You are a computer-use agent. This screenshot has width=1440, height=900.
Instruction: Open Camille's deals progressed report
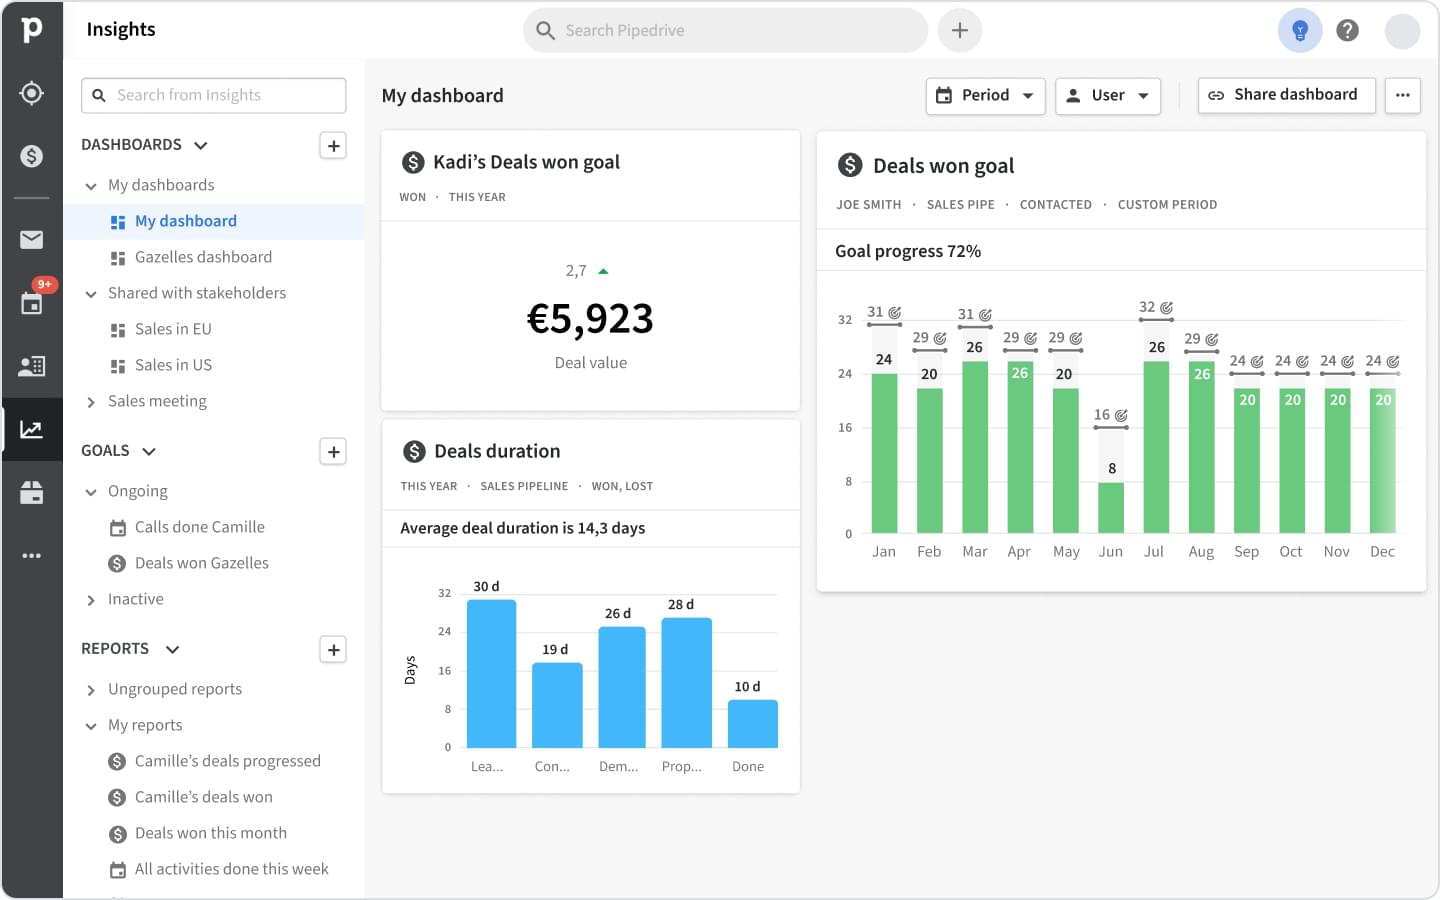coord(214,762)
